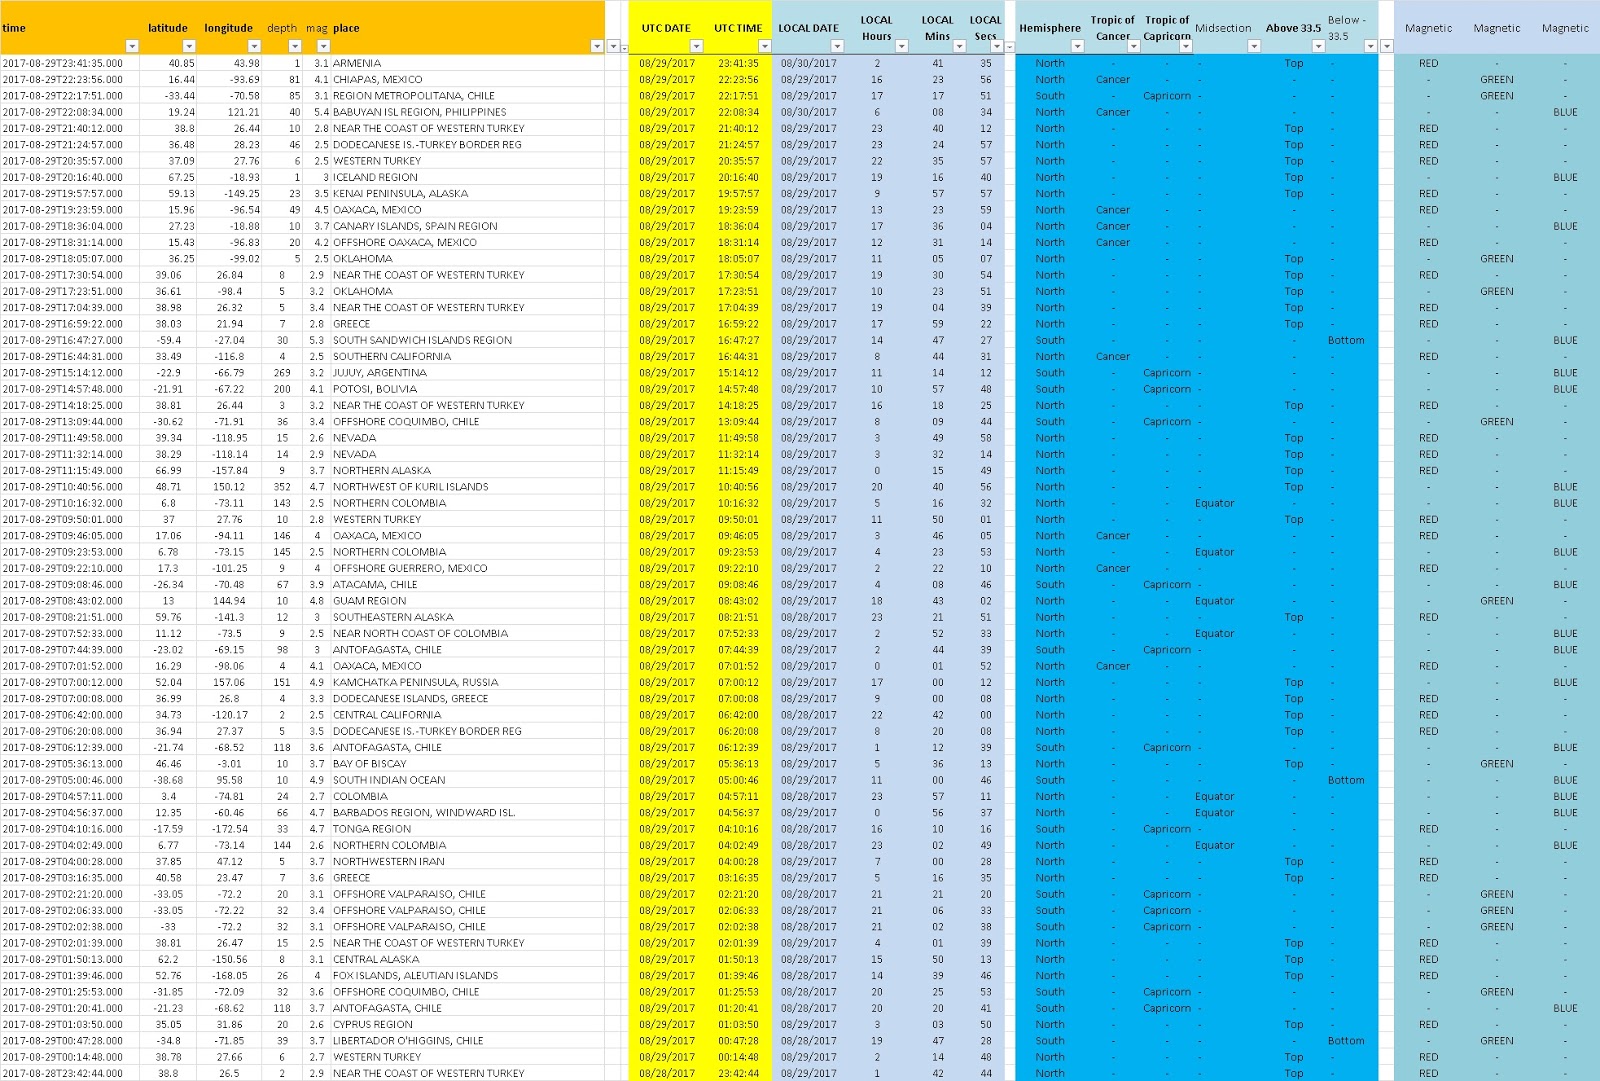
Task: Select the longitude value 157.06
Action: pyautogui.click(x=230, y=682)
